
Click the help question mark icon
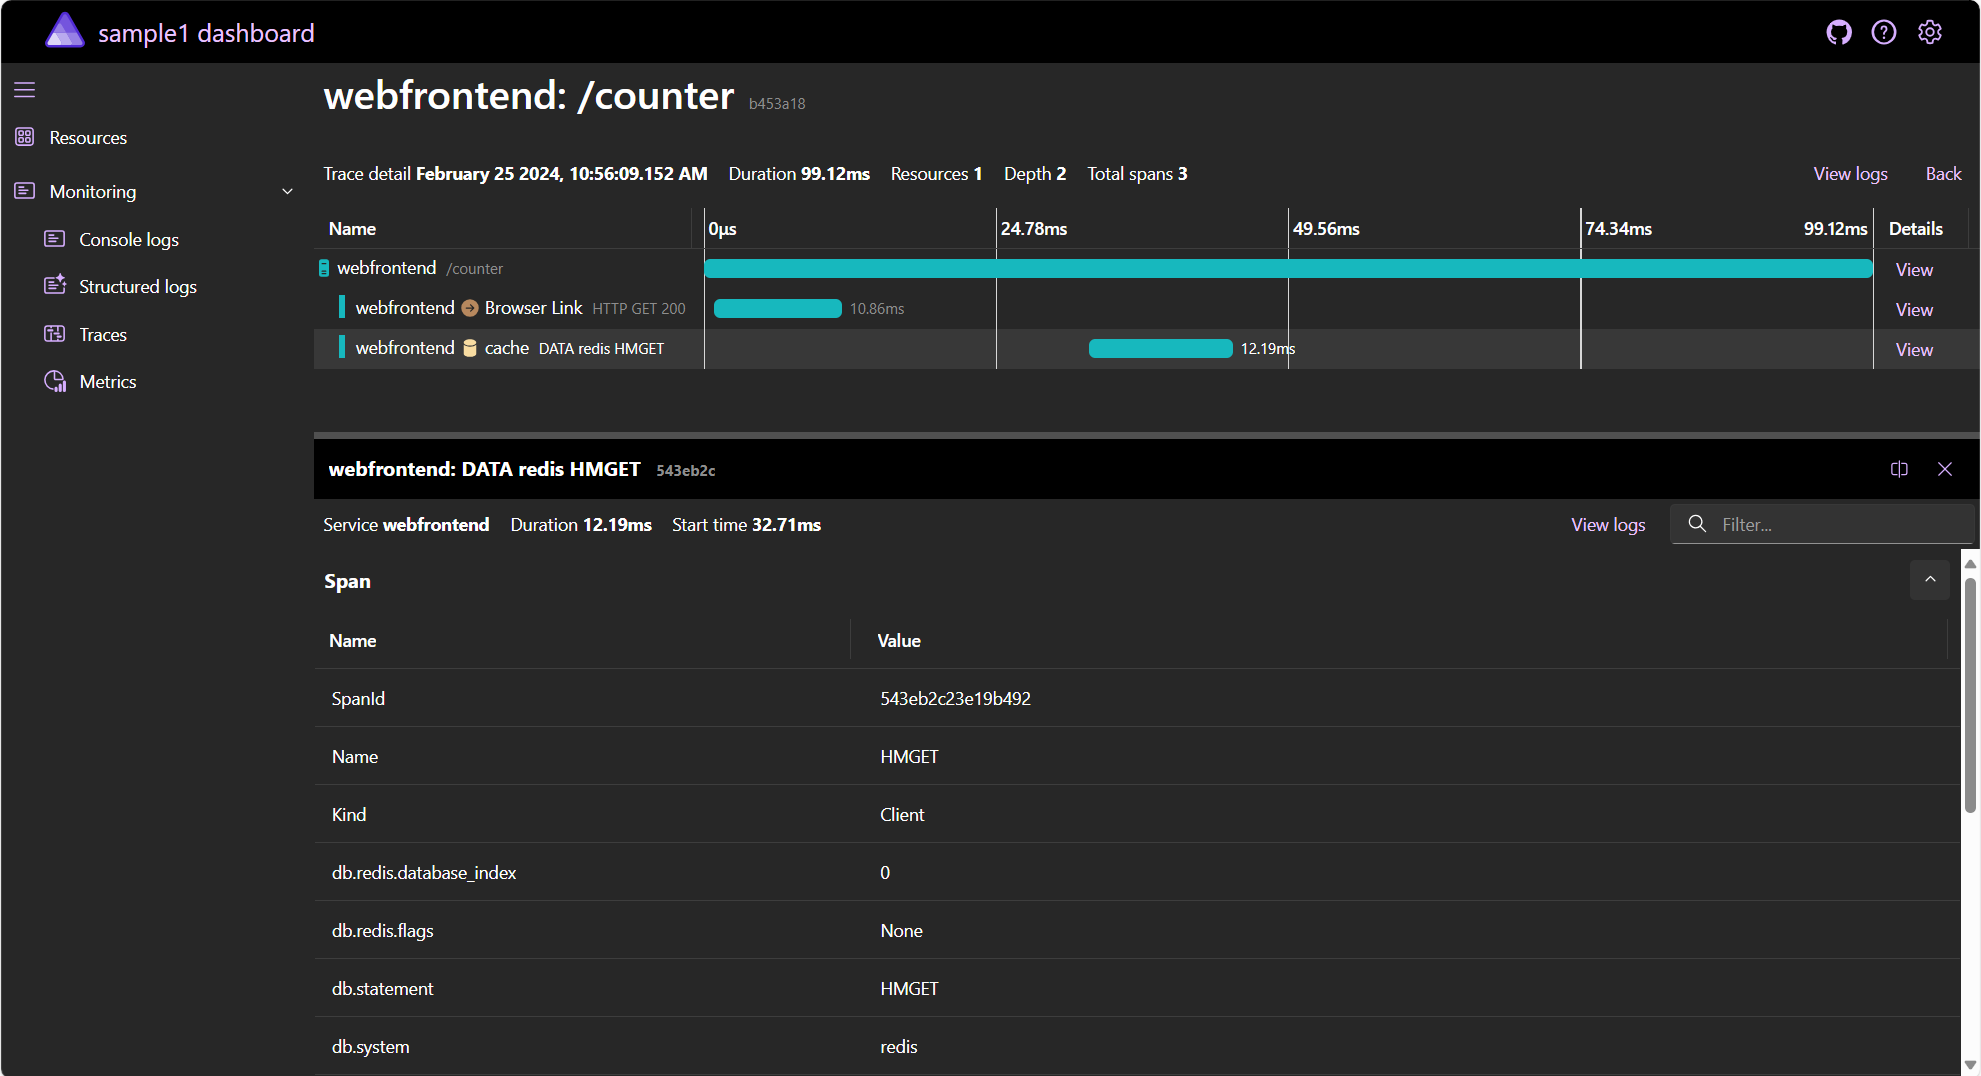pyautogui.click(x=1884, y=33)
